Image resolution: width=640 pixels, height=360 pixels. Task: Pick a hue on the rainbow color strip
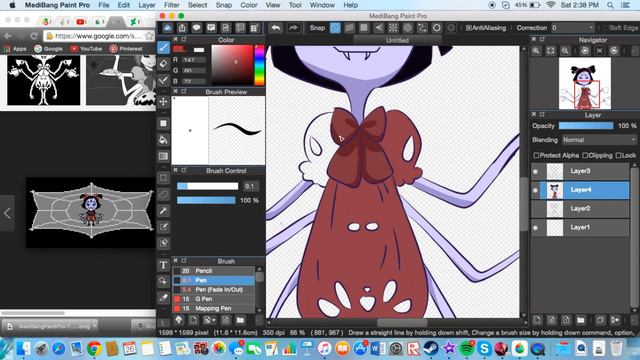[259, 65]
